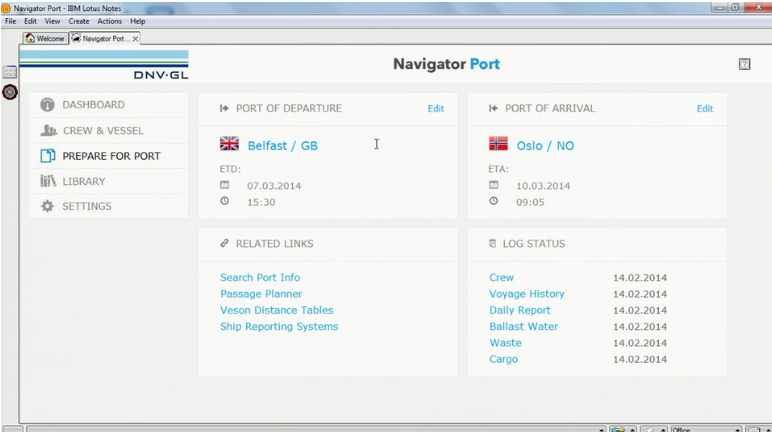Click the Library books icon
This screenshot has width=772, height=432.
pos(48,181)
